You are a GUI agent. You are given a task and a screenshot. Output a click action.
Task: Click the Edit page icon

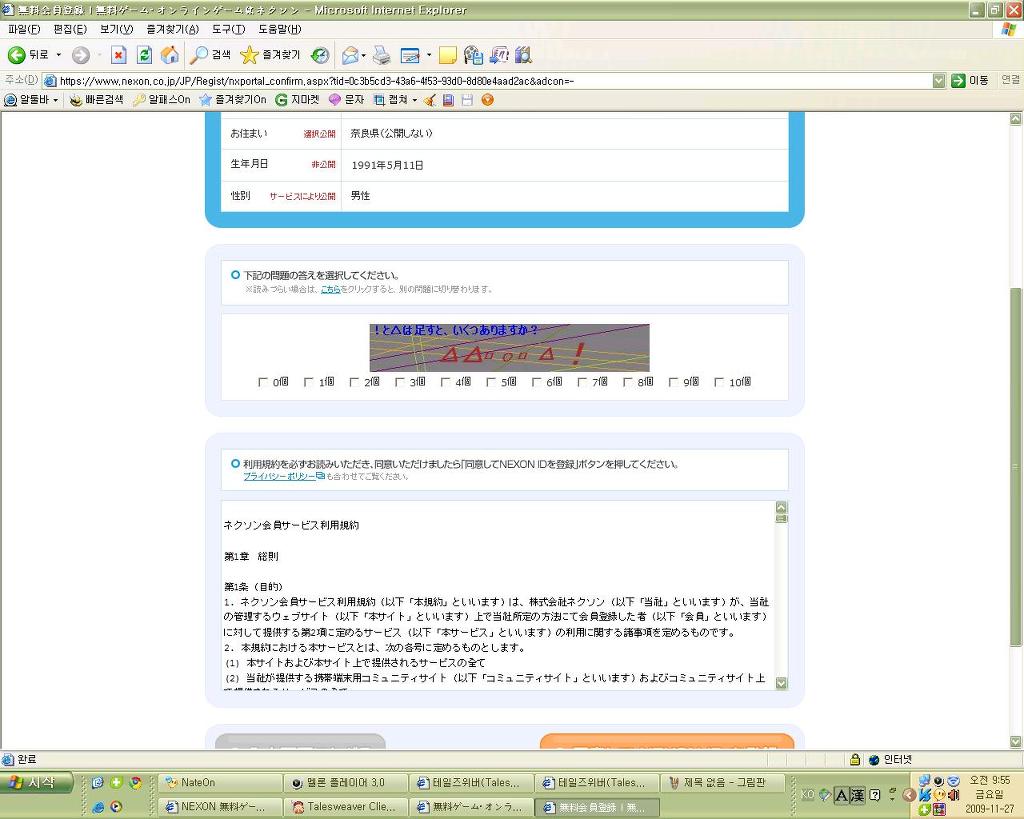(410, 56)
